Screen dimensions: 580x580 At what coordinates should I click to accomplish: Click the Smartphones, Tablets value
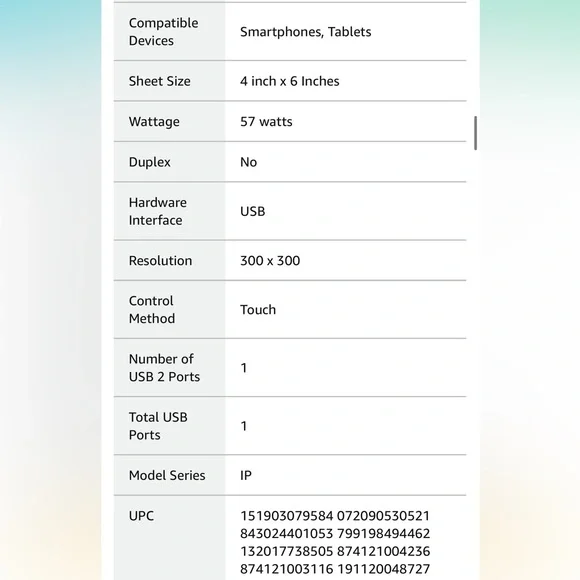pos(306,32)
